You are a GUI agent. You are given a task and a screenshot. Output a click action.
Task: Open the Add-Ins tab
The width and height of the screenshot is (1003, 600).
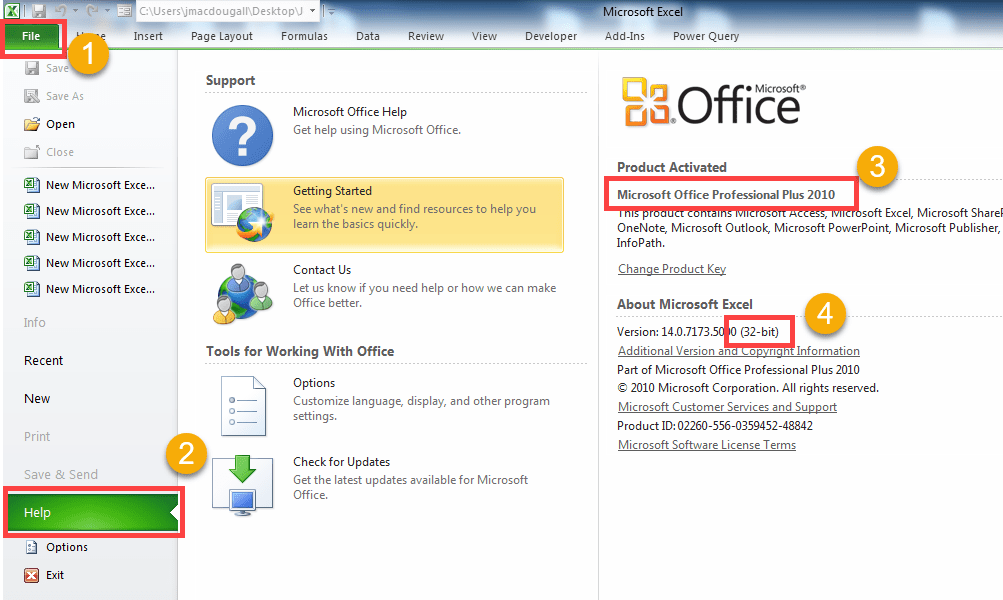pyautogui.click(x=625, y=36)
